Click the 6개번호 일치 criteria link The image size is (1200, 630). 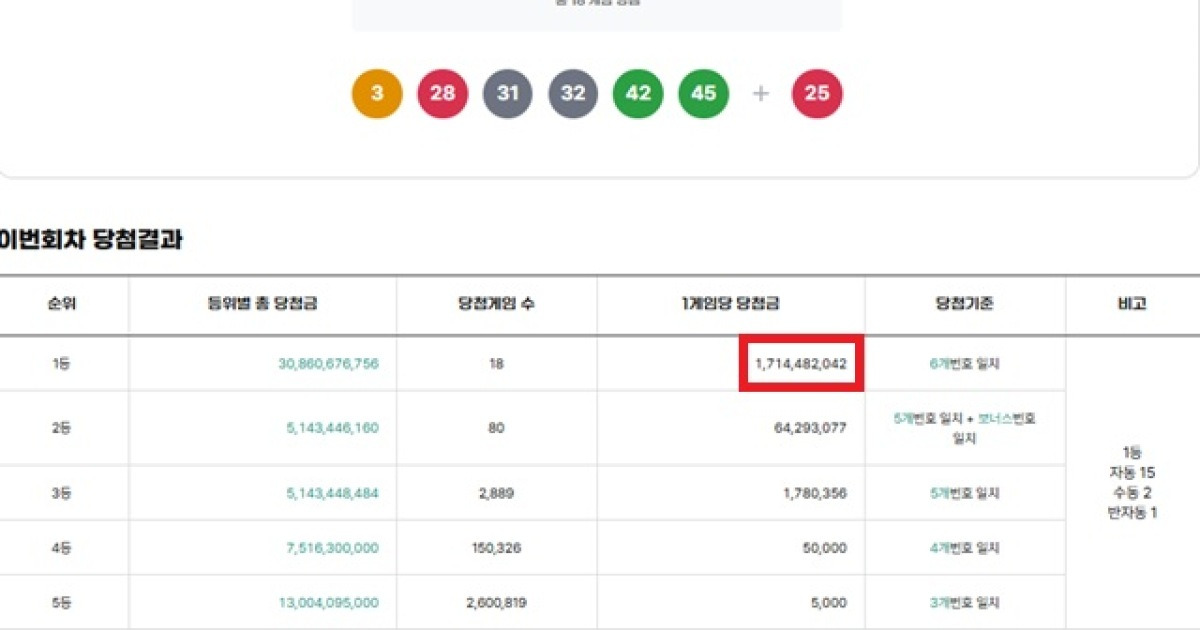(964, 364)
